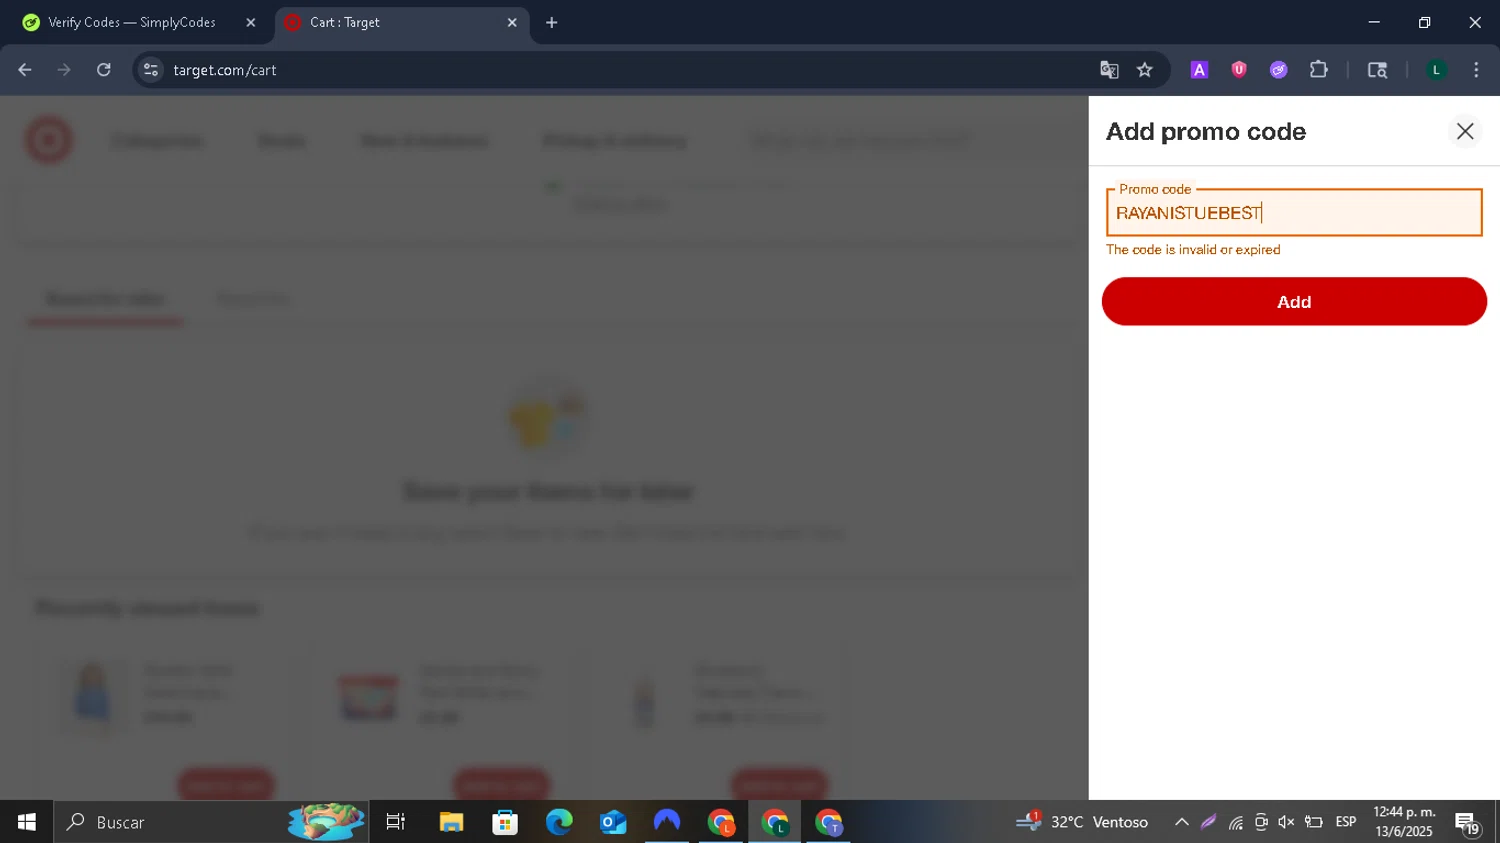Open the first Chrome taskbar icon with the L badge
The height and width of the screenshot is (843, 1500).
tap(721, 822)
